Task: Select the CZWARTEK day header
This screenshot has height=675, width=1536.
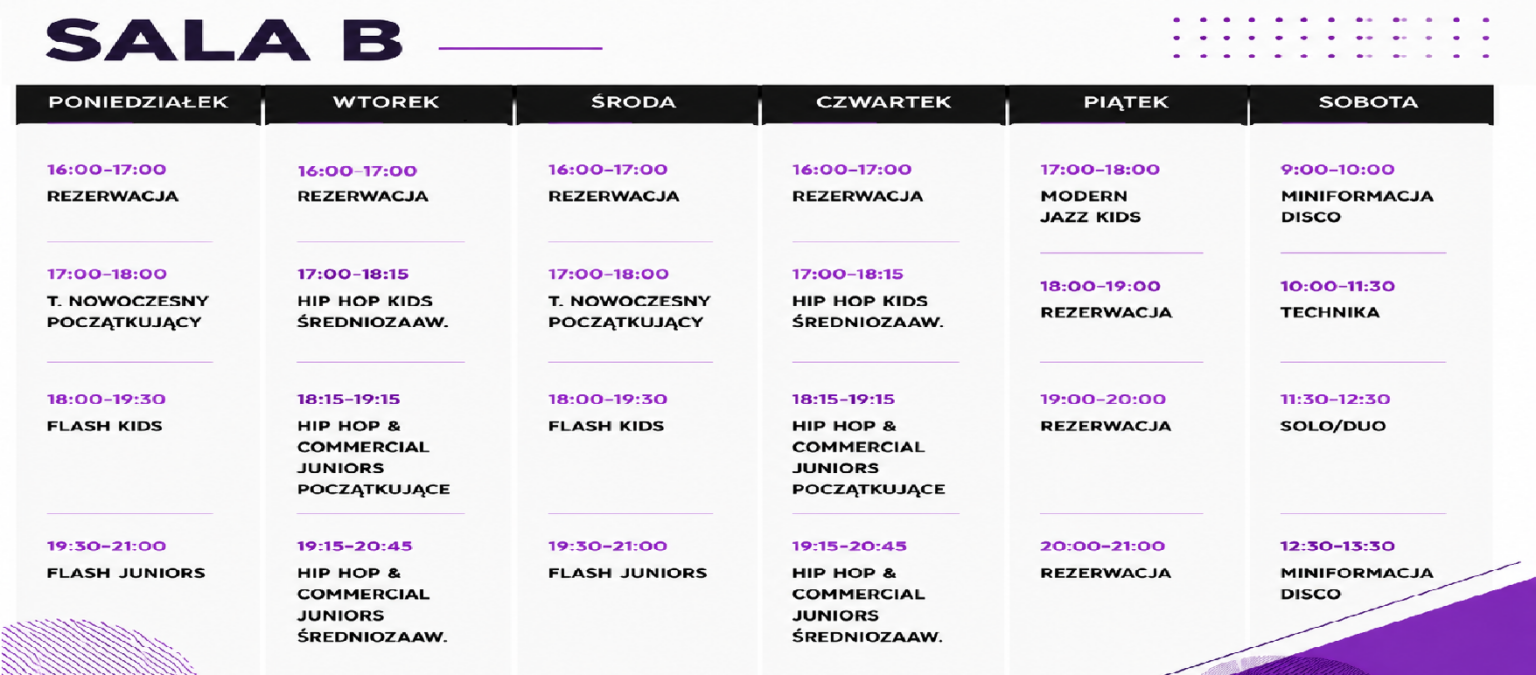Action: coord(883,103)
